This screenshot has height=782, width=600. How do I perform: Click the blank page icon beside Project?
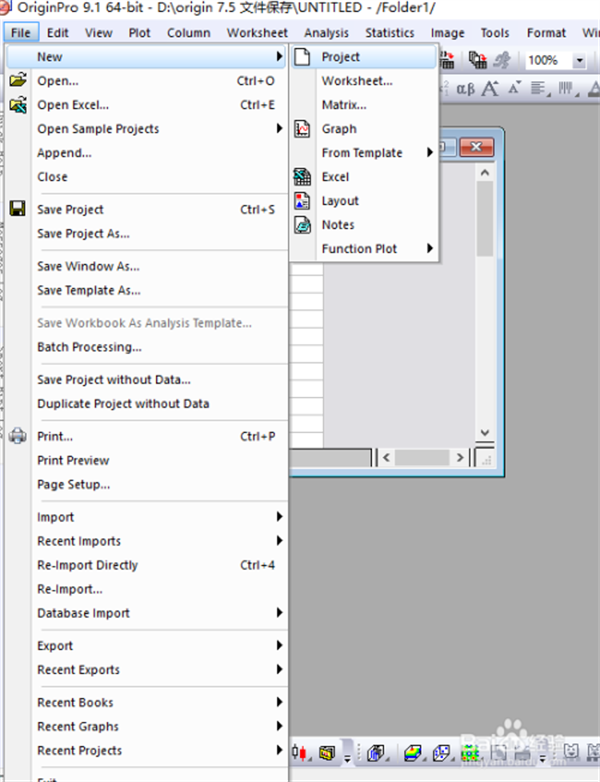[302, 57]
